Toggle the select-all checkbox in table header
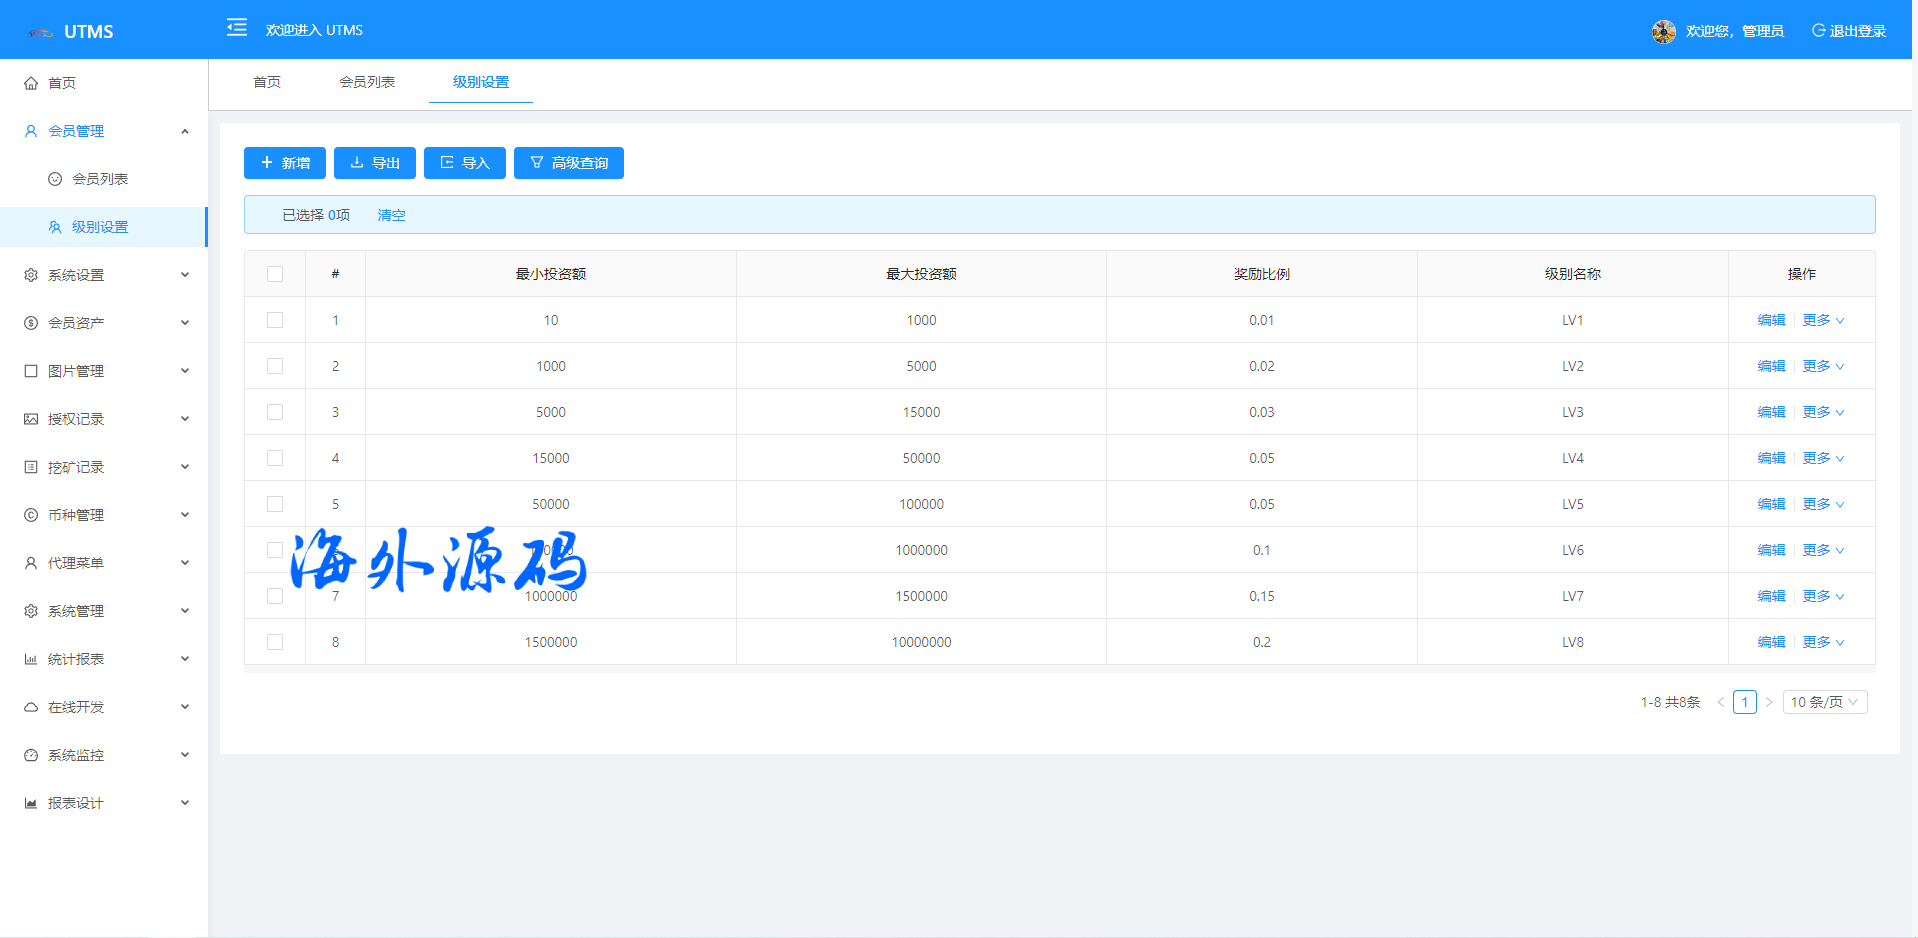The width and height of the screenshot is (1918, 938). coord(275,274)
